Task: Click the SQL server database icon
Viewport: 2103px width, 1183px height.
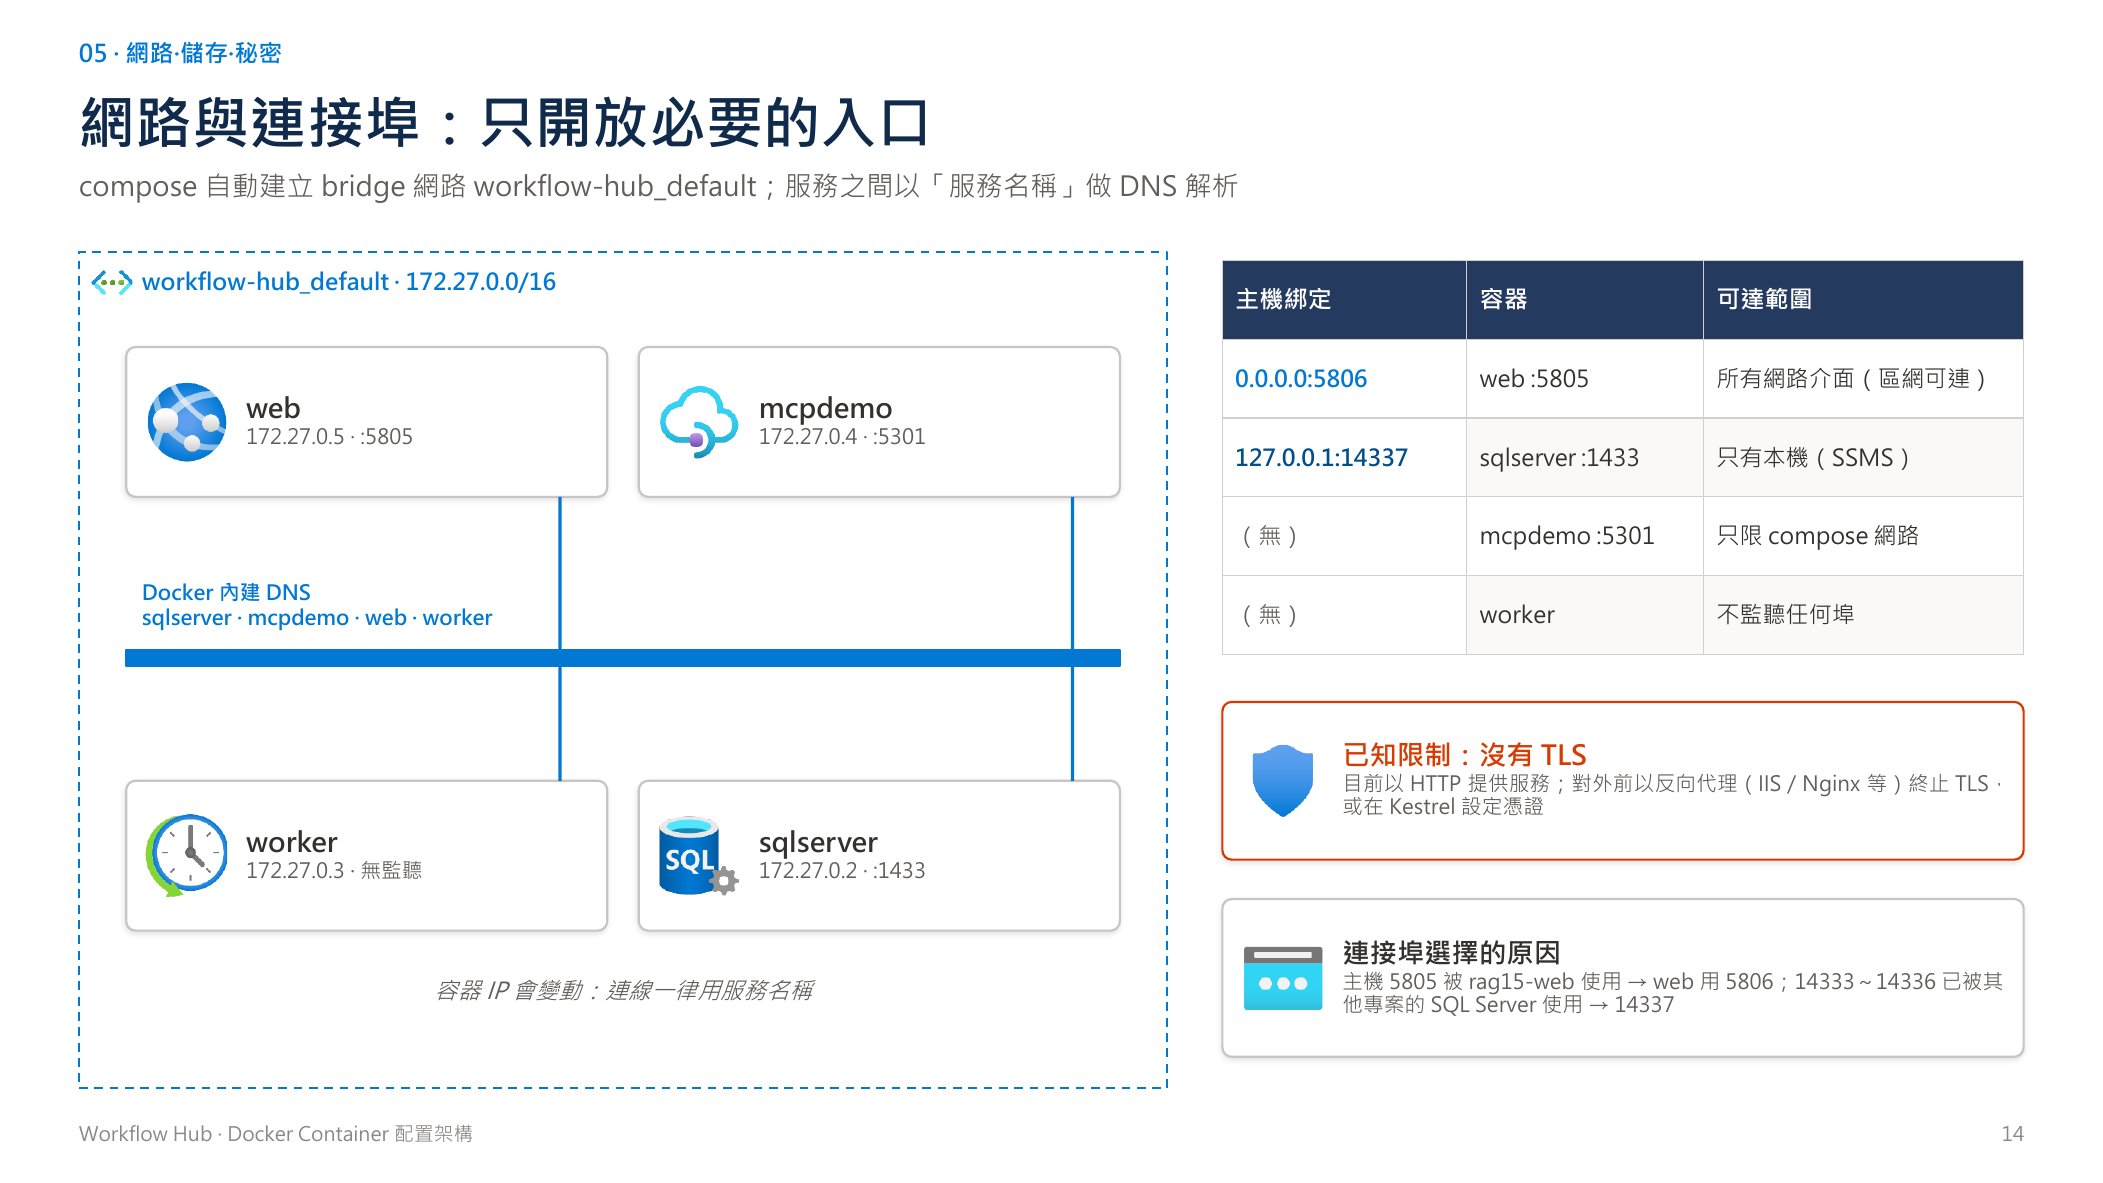Action: click(698, 856)
